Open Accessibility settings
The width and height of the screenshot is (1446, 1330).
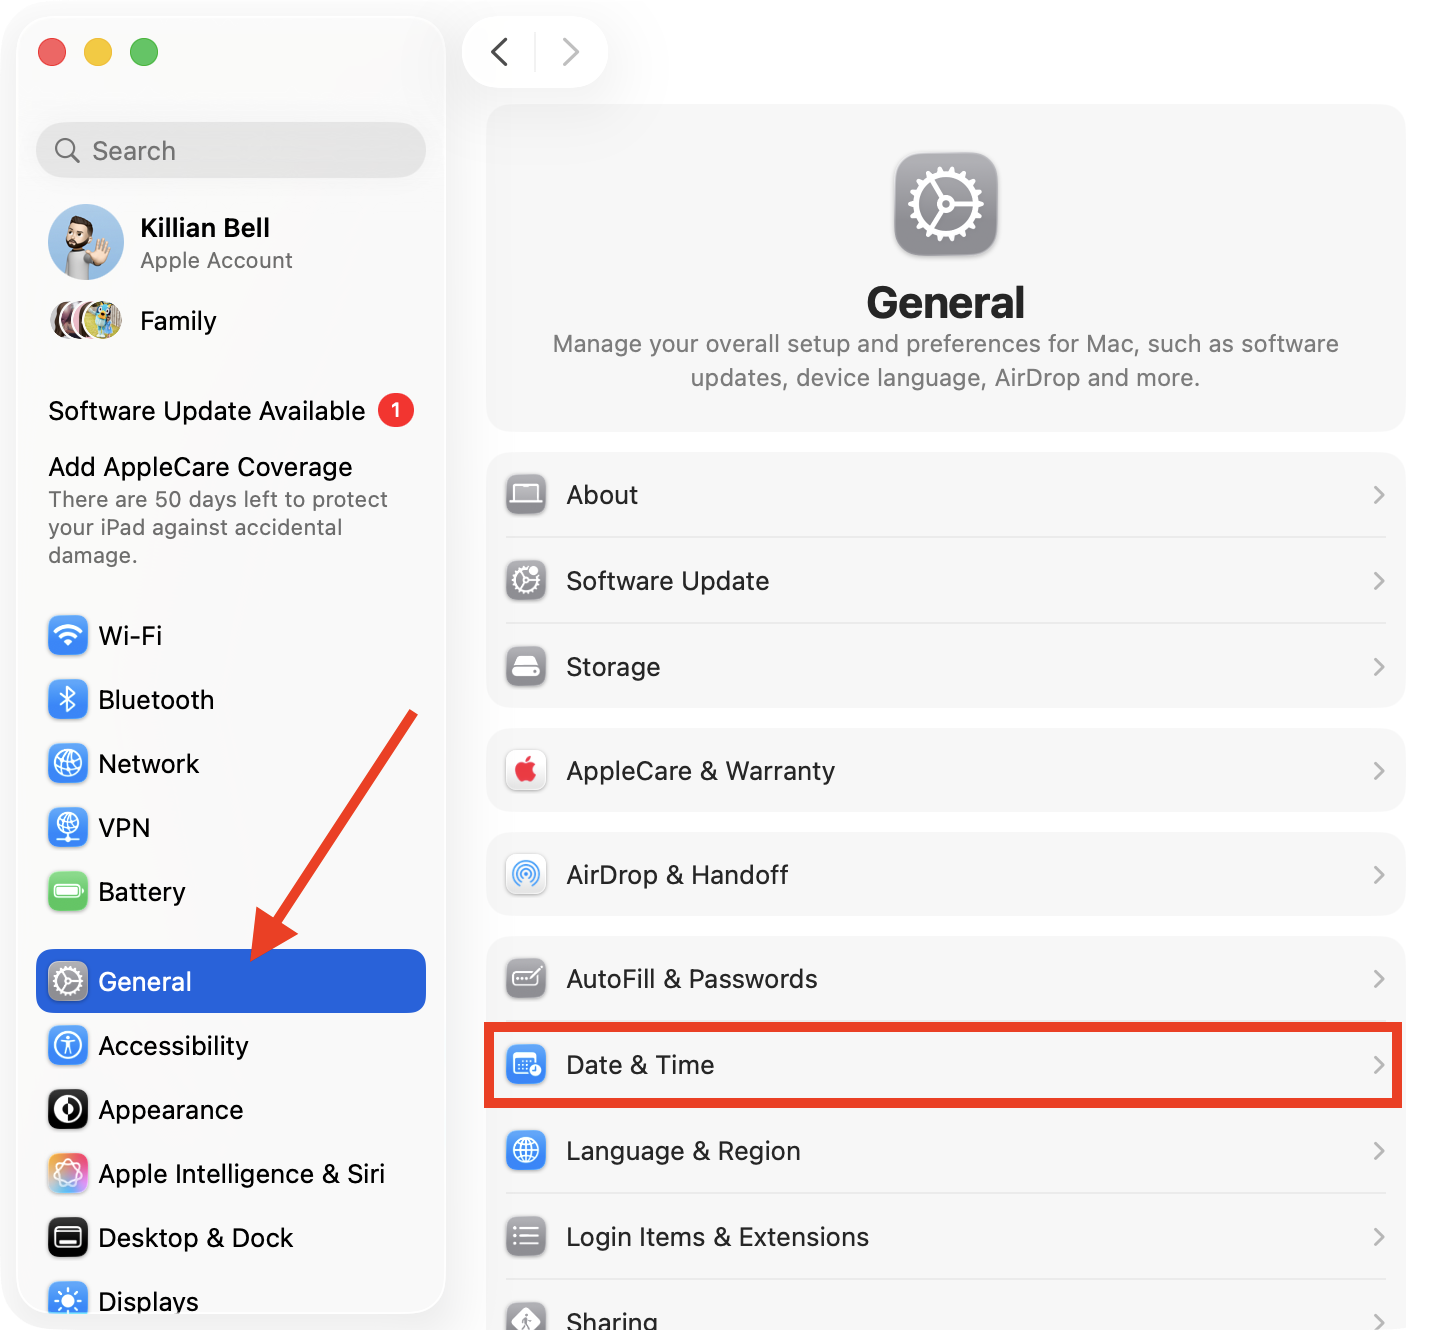pyautogui.click(x=173, y=1045)
